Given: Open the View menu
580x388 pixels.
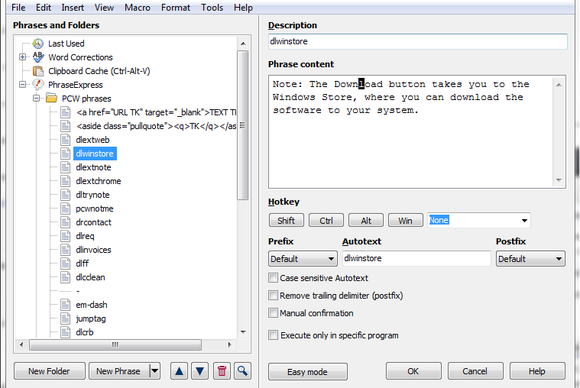Looking at the screenshot, I should 104,7.
